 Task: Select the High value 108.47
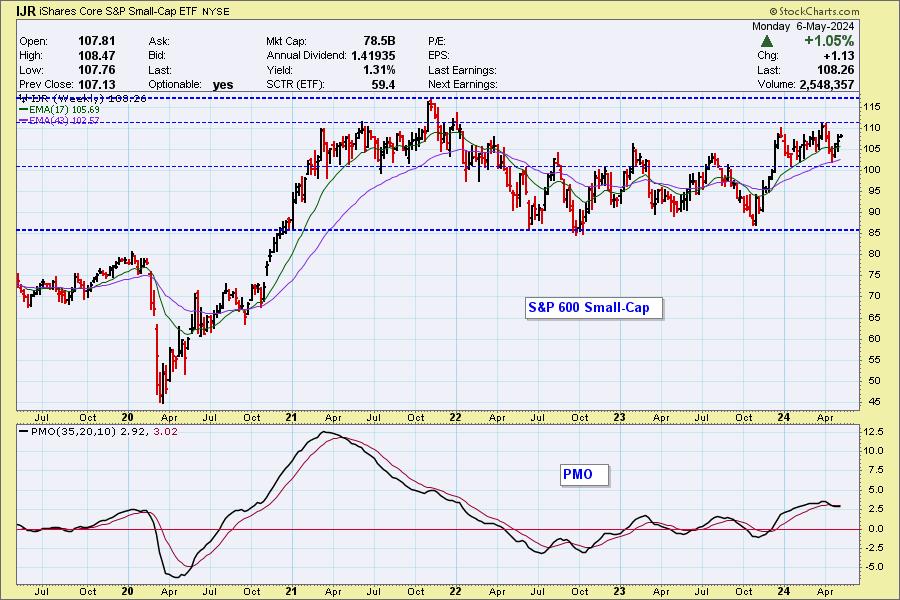click(96, 56)
